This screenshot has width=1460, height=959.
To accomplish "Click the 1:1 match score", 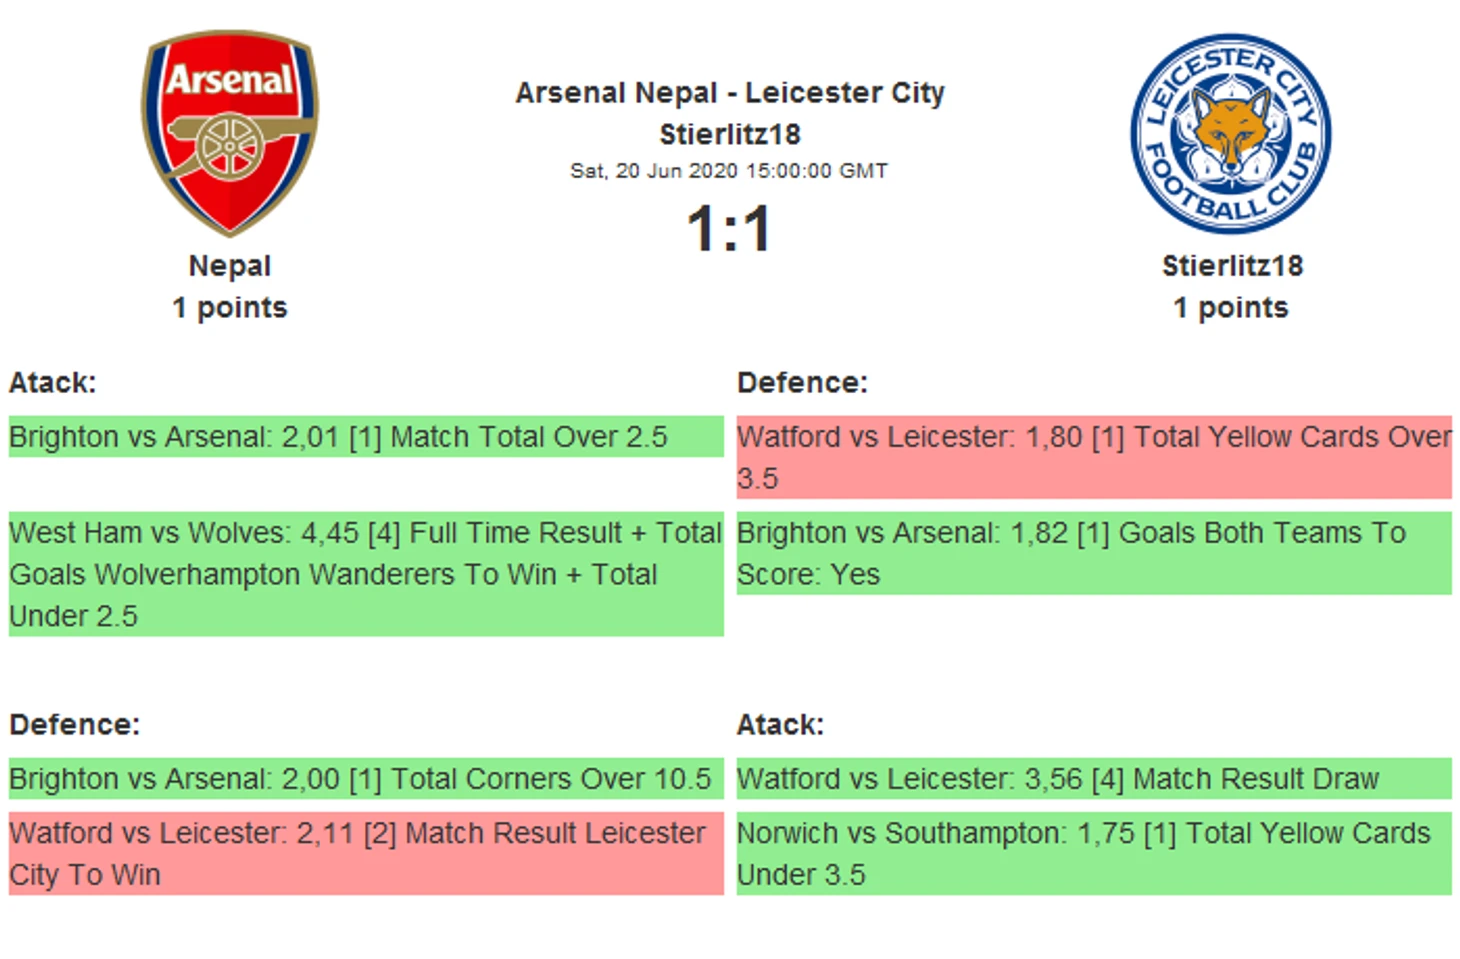I will tap(729, 228).
